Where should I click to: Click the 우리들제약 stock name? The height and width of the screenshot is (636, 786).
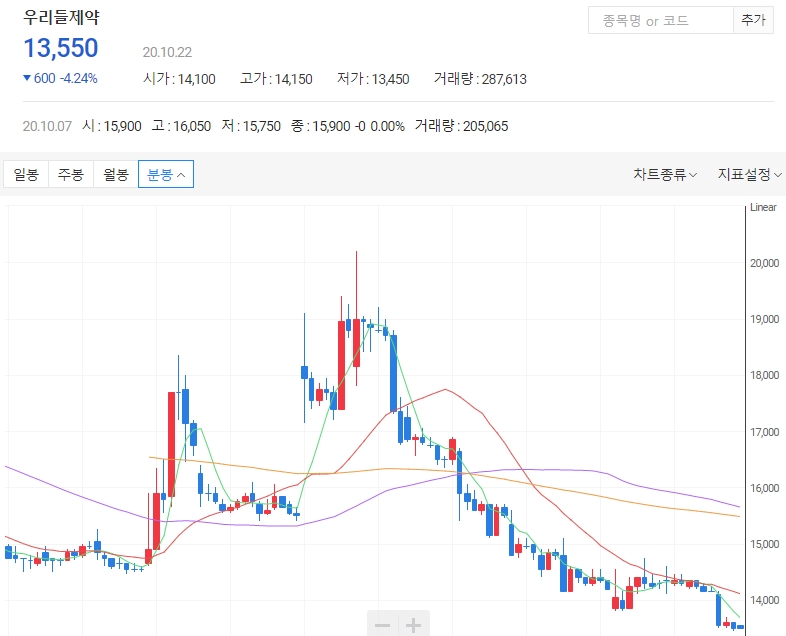[61, 17]
